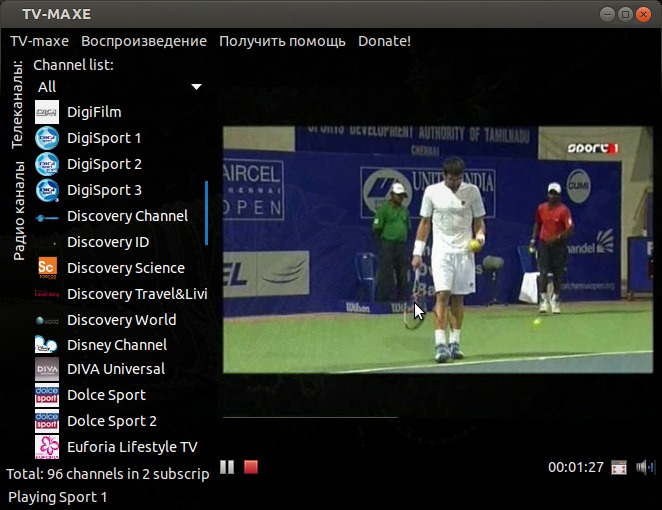Viewport: 662px width, 510px height.
Task: Select Discovery Travel&Livi channel name
Action: (x=137, y=294)
